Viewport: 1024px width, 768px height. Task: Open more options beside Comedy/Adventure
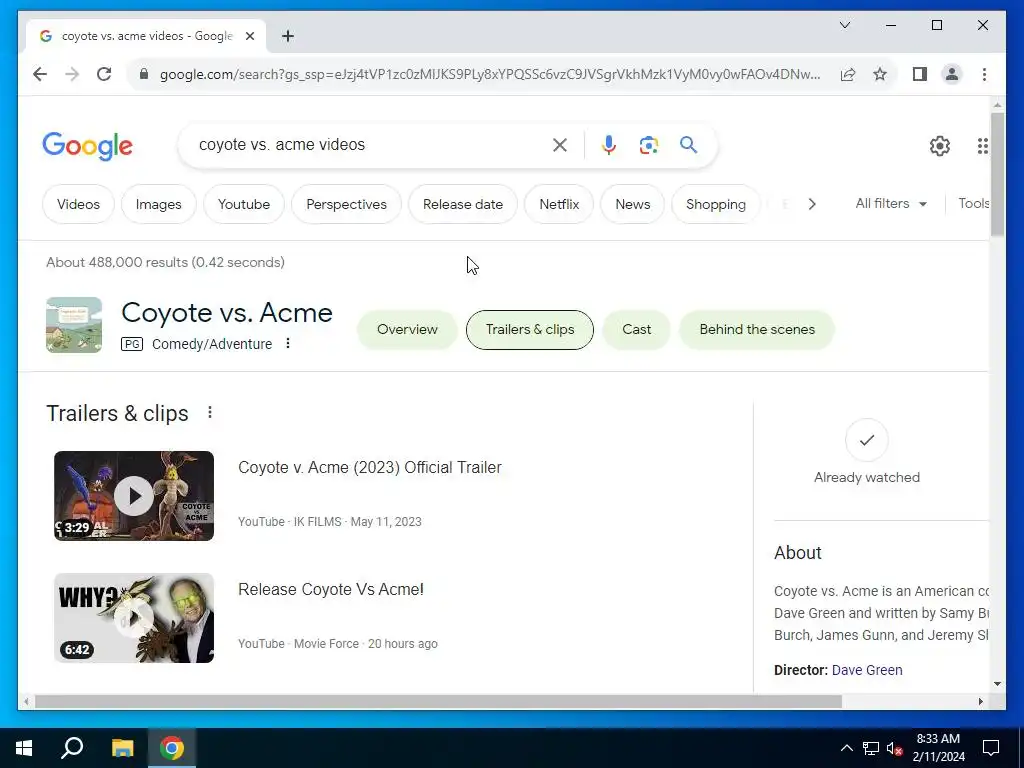[x=288, y=344]
